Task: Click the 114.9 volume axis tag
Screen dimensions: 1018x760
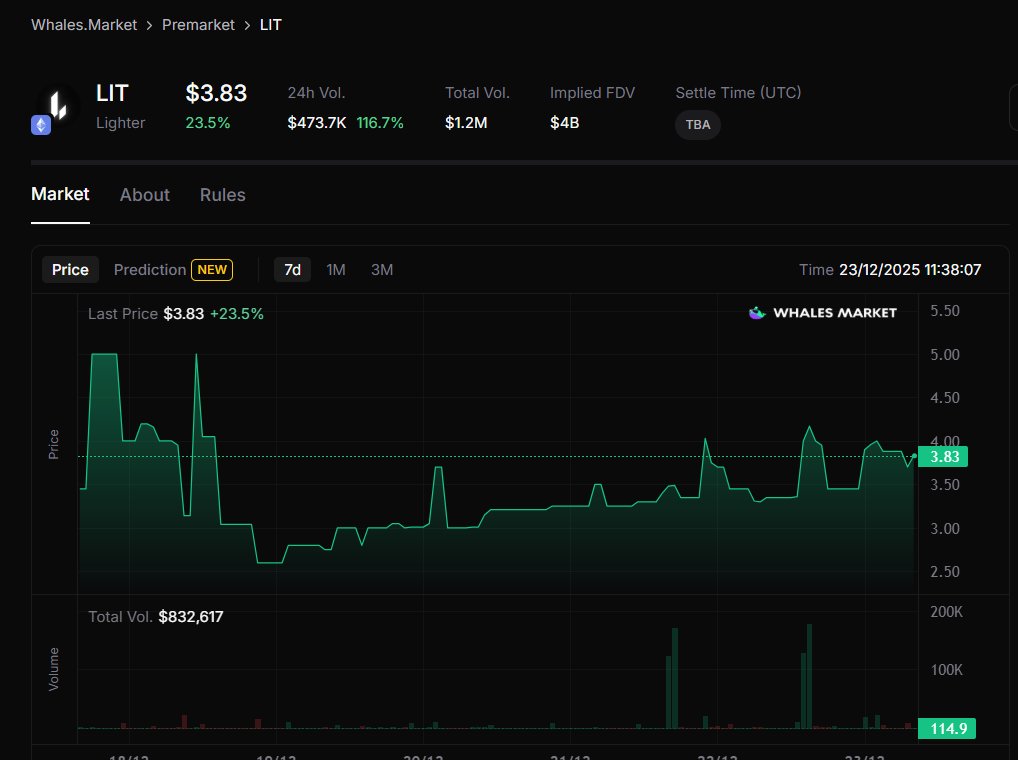Action: 947,728
